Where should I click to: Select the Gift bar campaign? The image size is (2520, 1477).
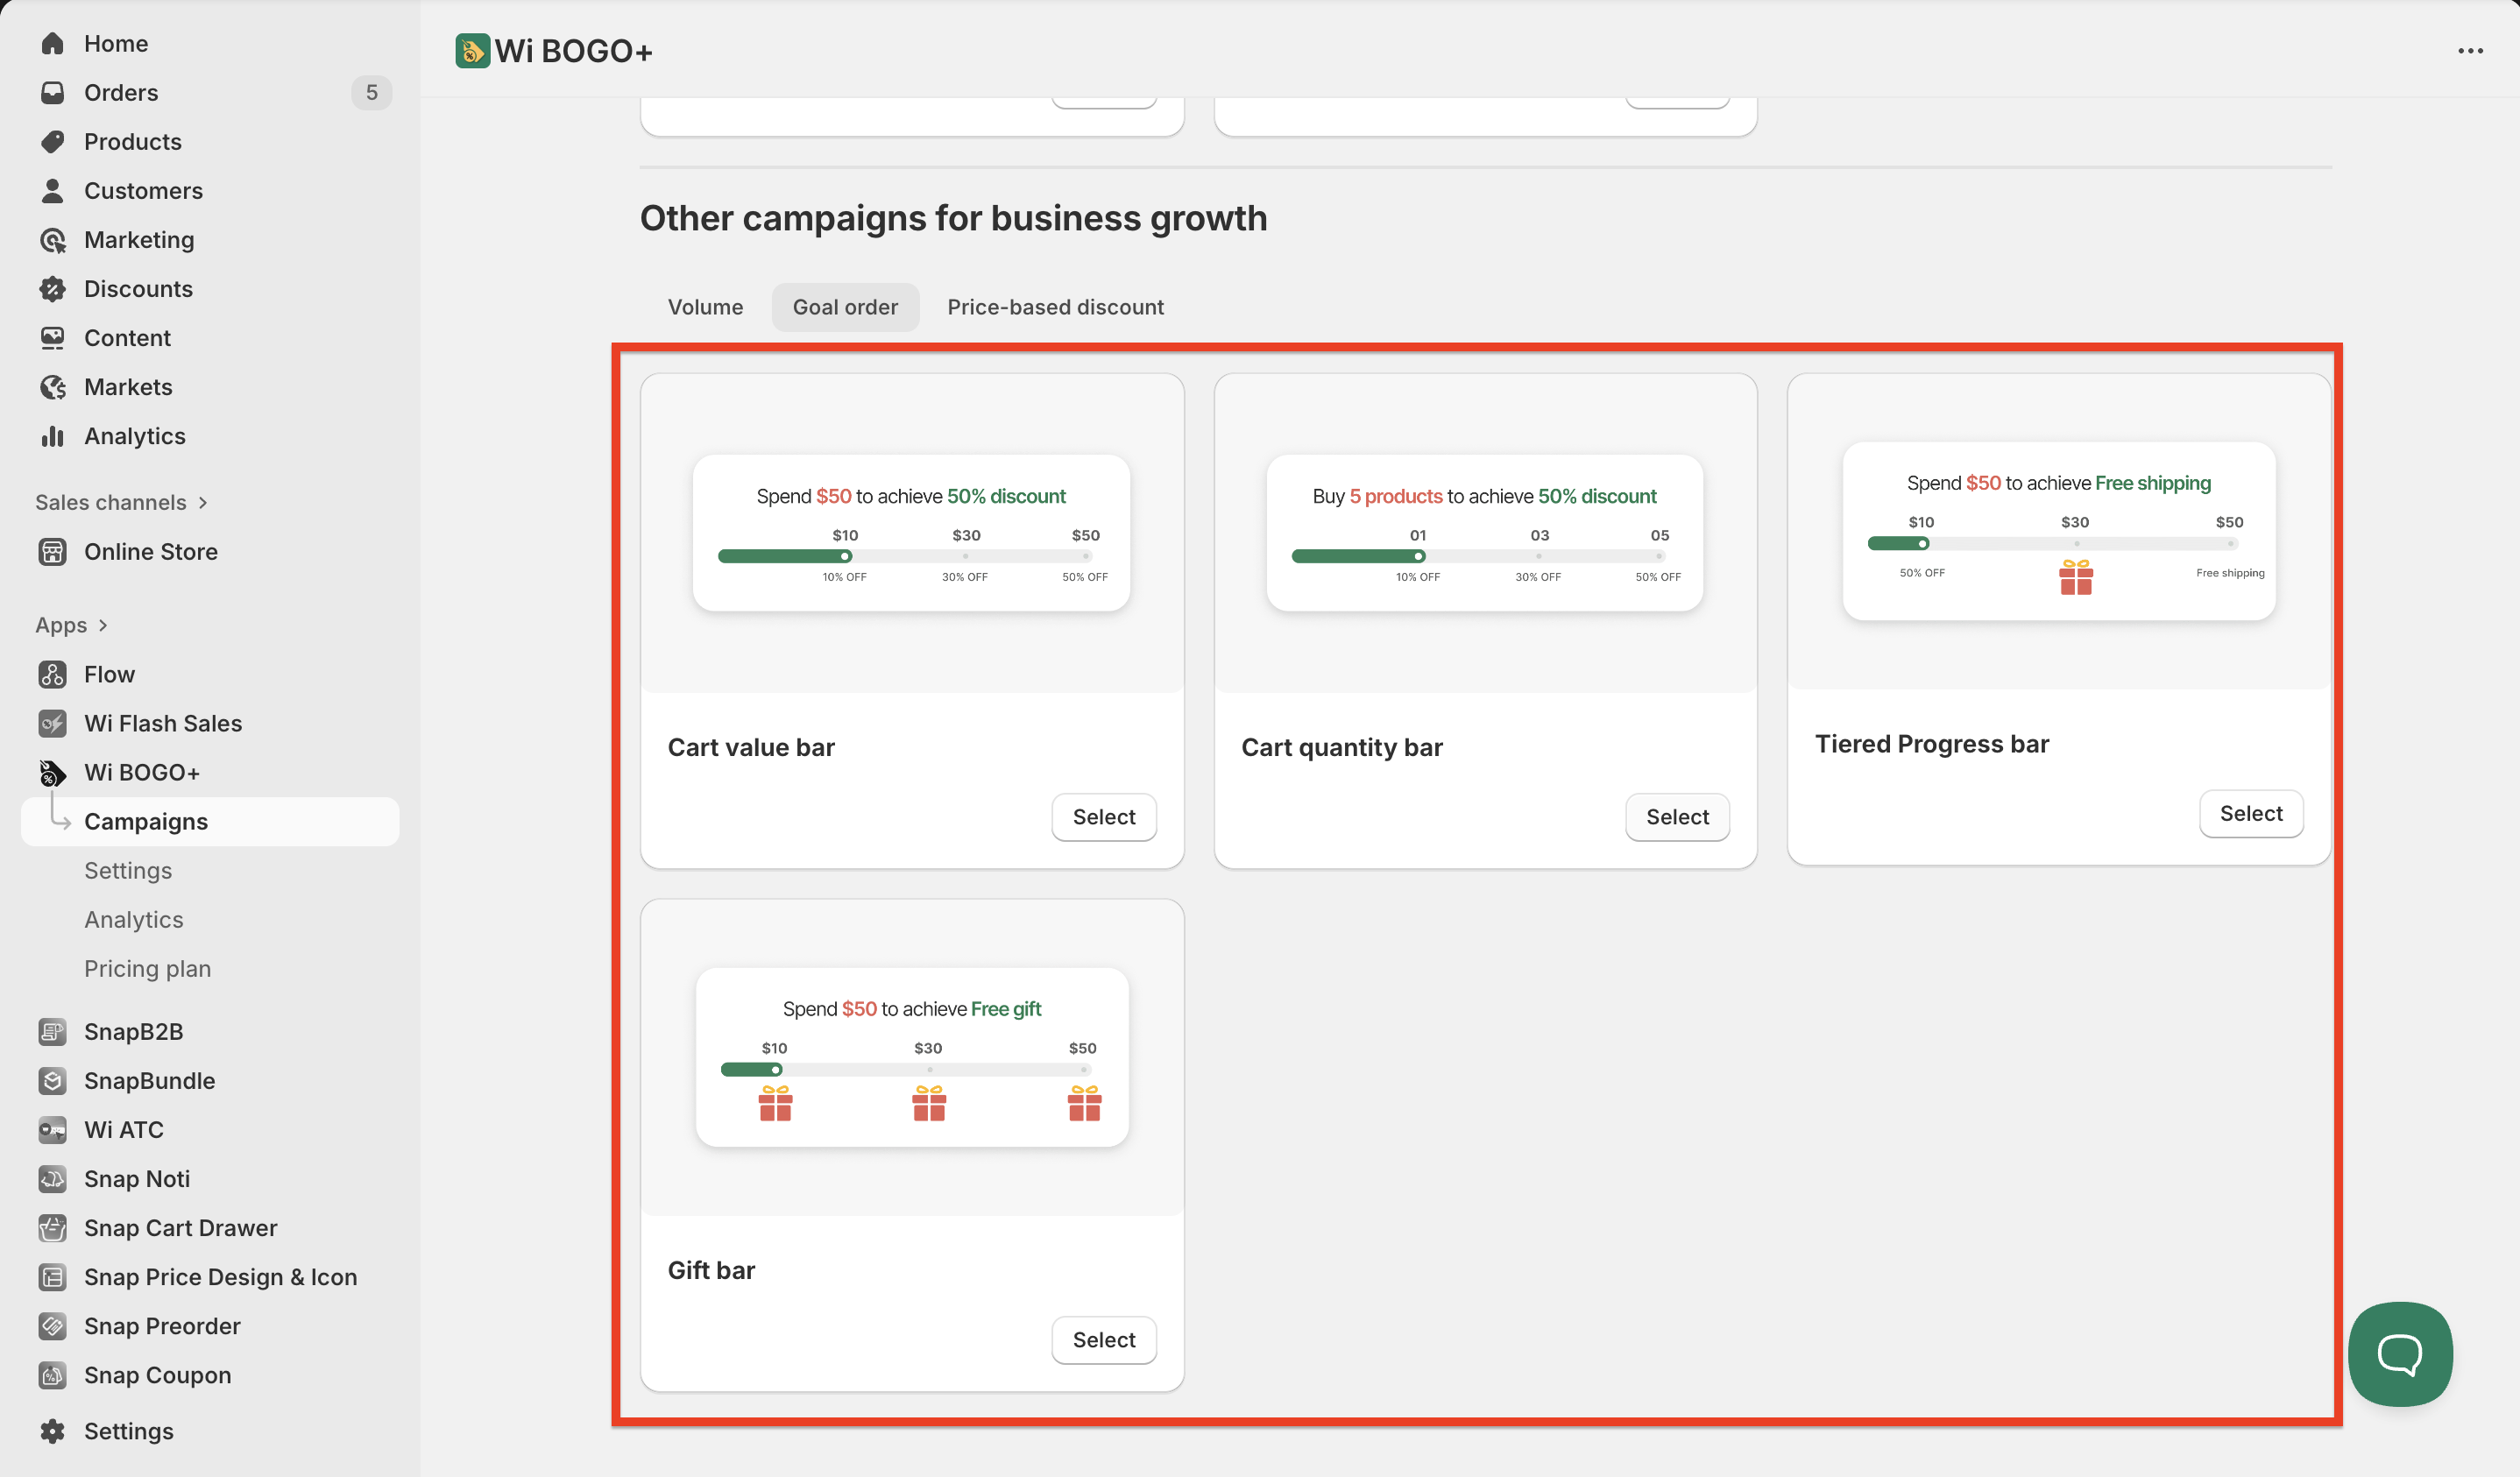pyautogui.click(x=1103, y=1340)
